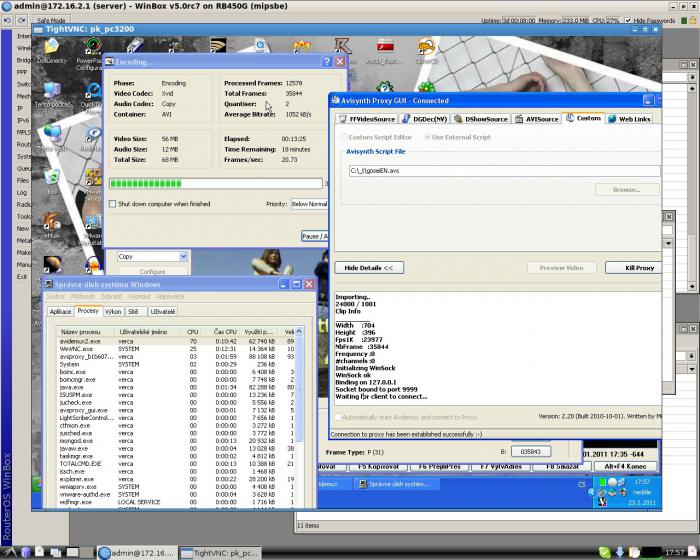This screenshot has width=700, height=560.
Task: Open the NAS desktop shortcut icon
Action: pos(302,46)
